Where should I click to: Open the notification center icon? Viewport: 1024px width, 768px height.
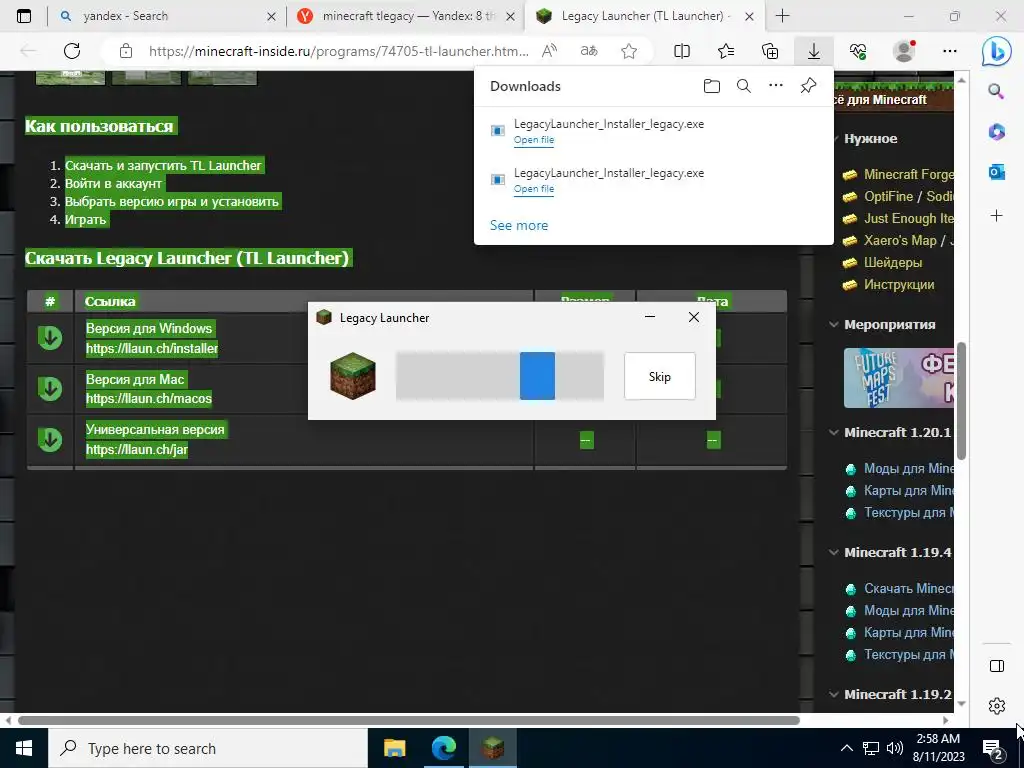tap(993, 748)
